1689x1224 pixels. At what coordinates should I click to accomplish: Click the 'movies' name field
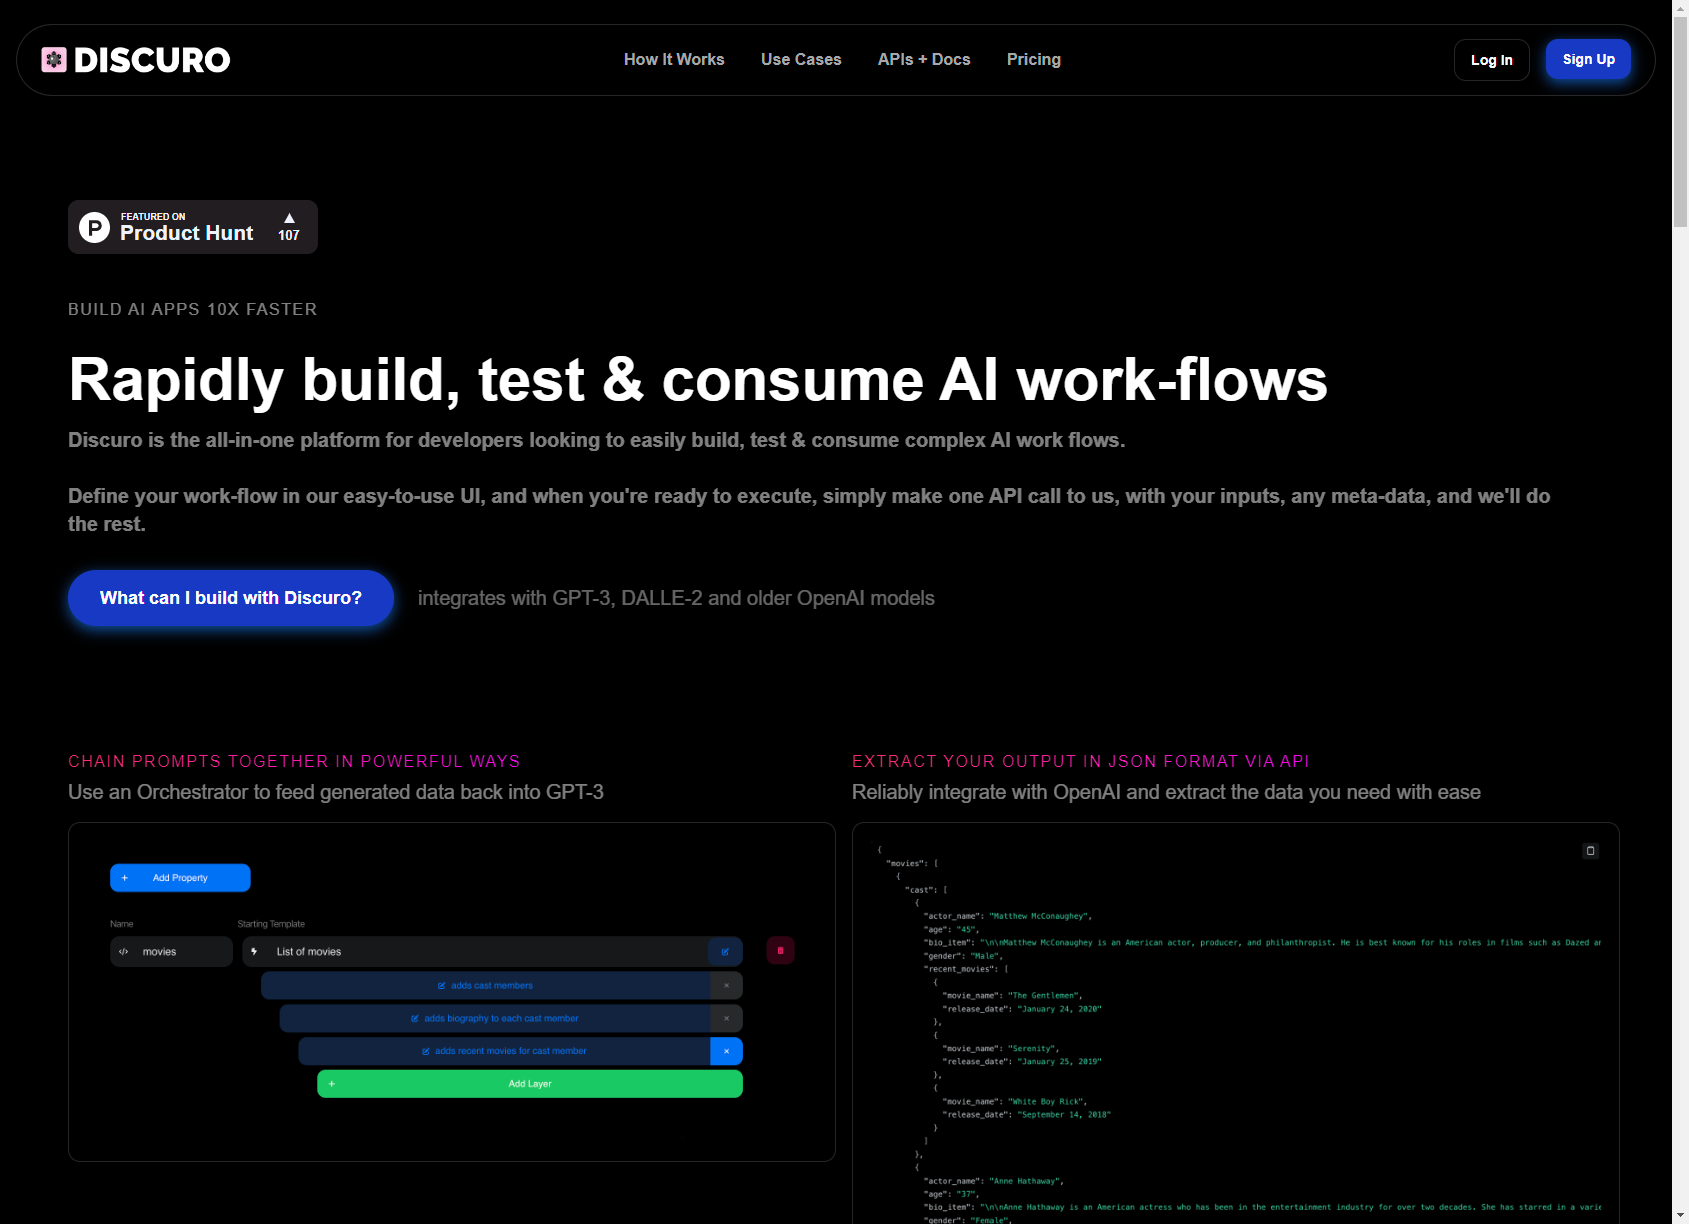(171, 952)
